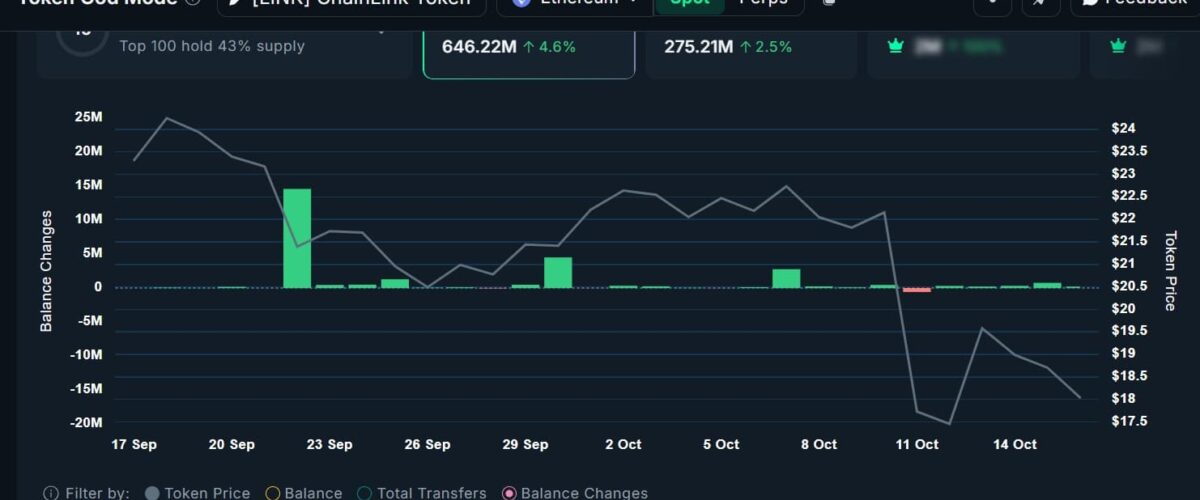Open the LINK ChainLink Token selector

(x=351, y=4)
